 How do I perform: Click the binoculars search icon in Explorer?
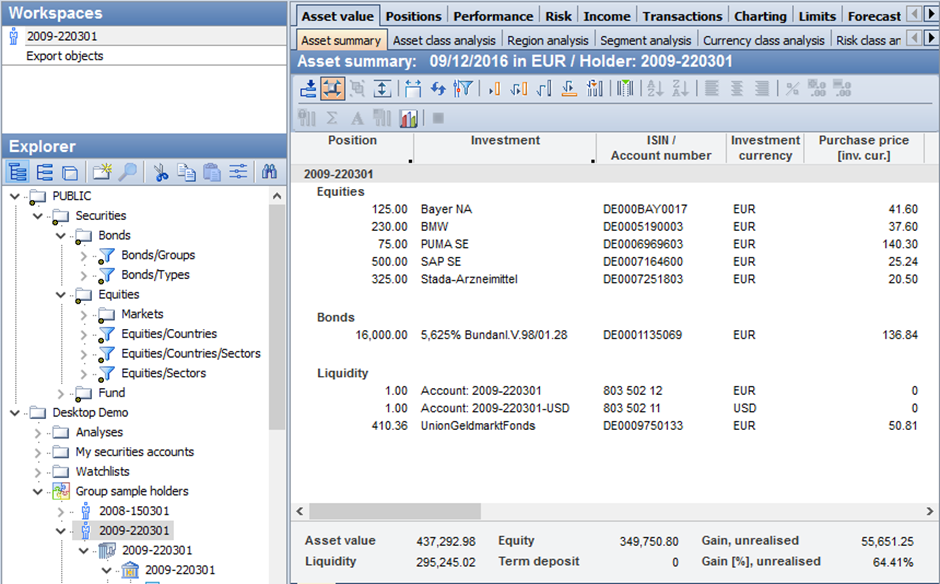[269, 172]
